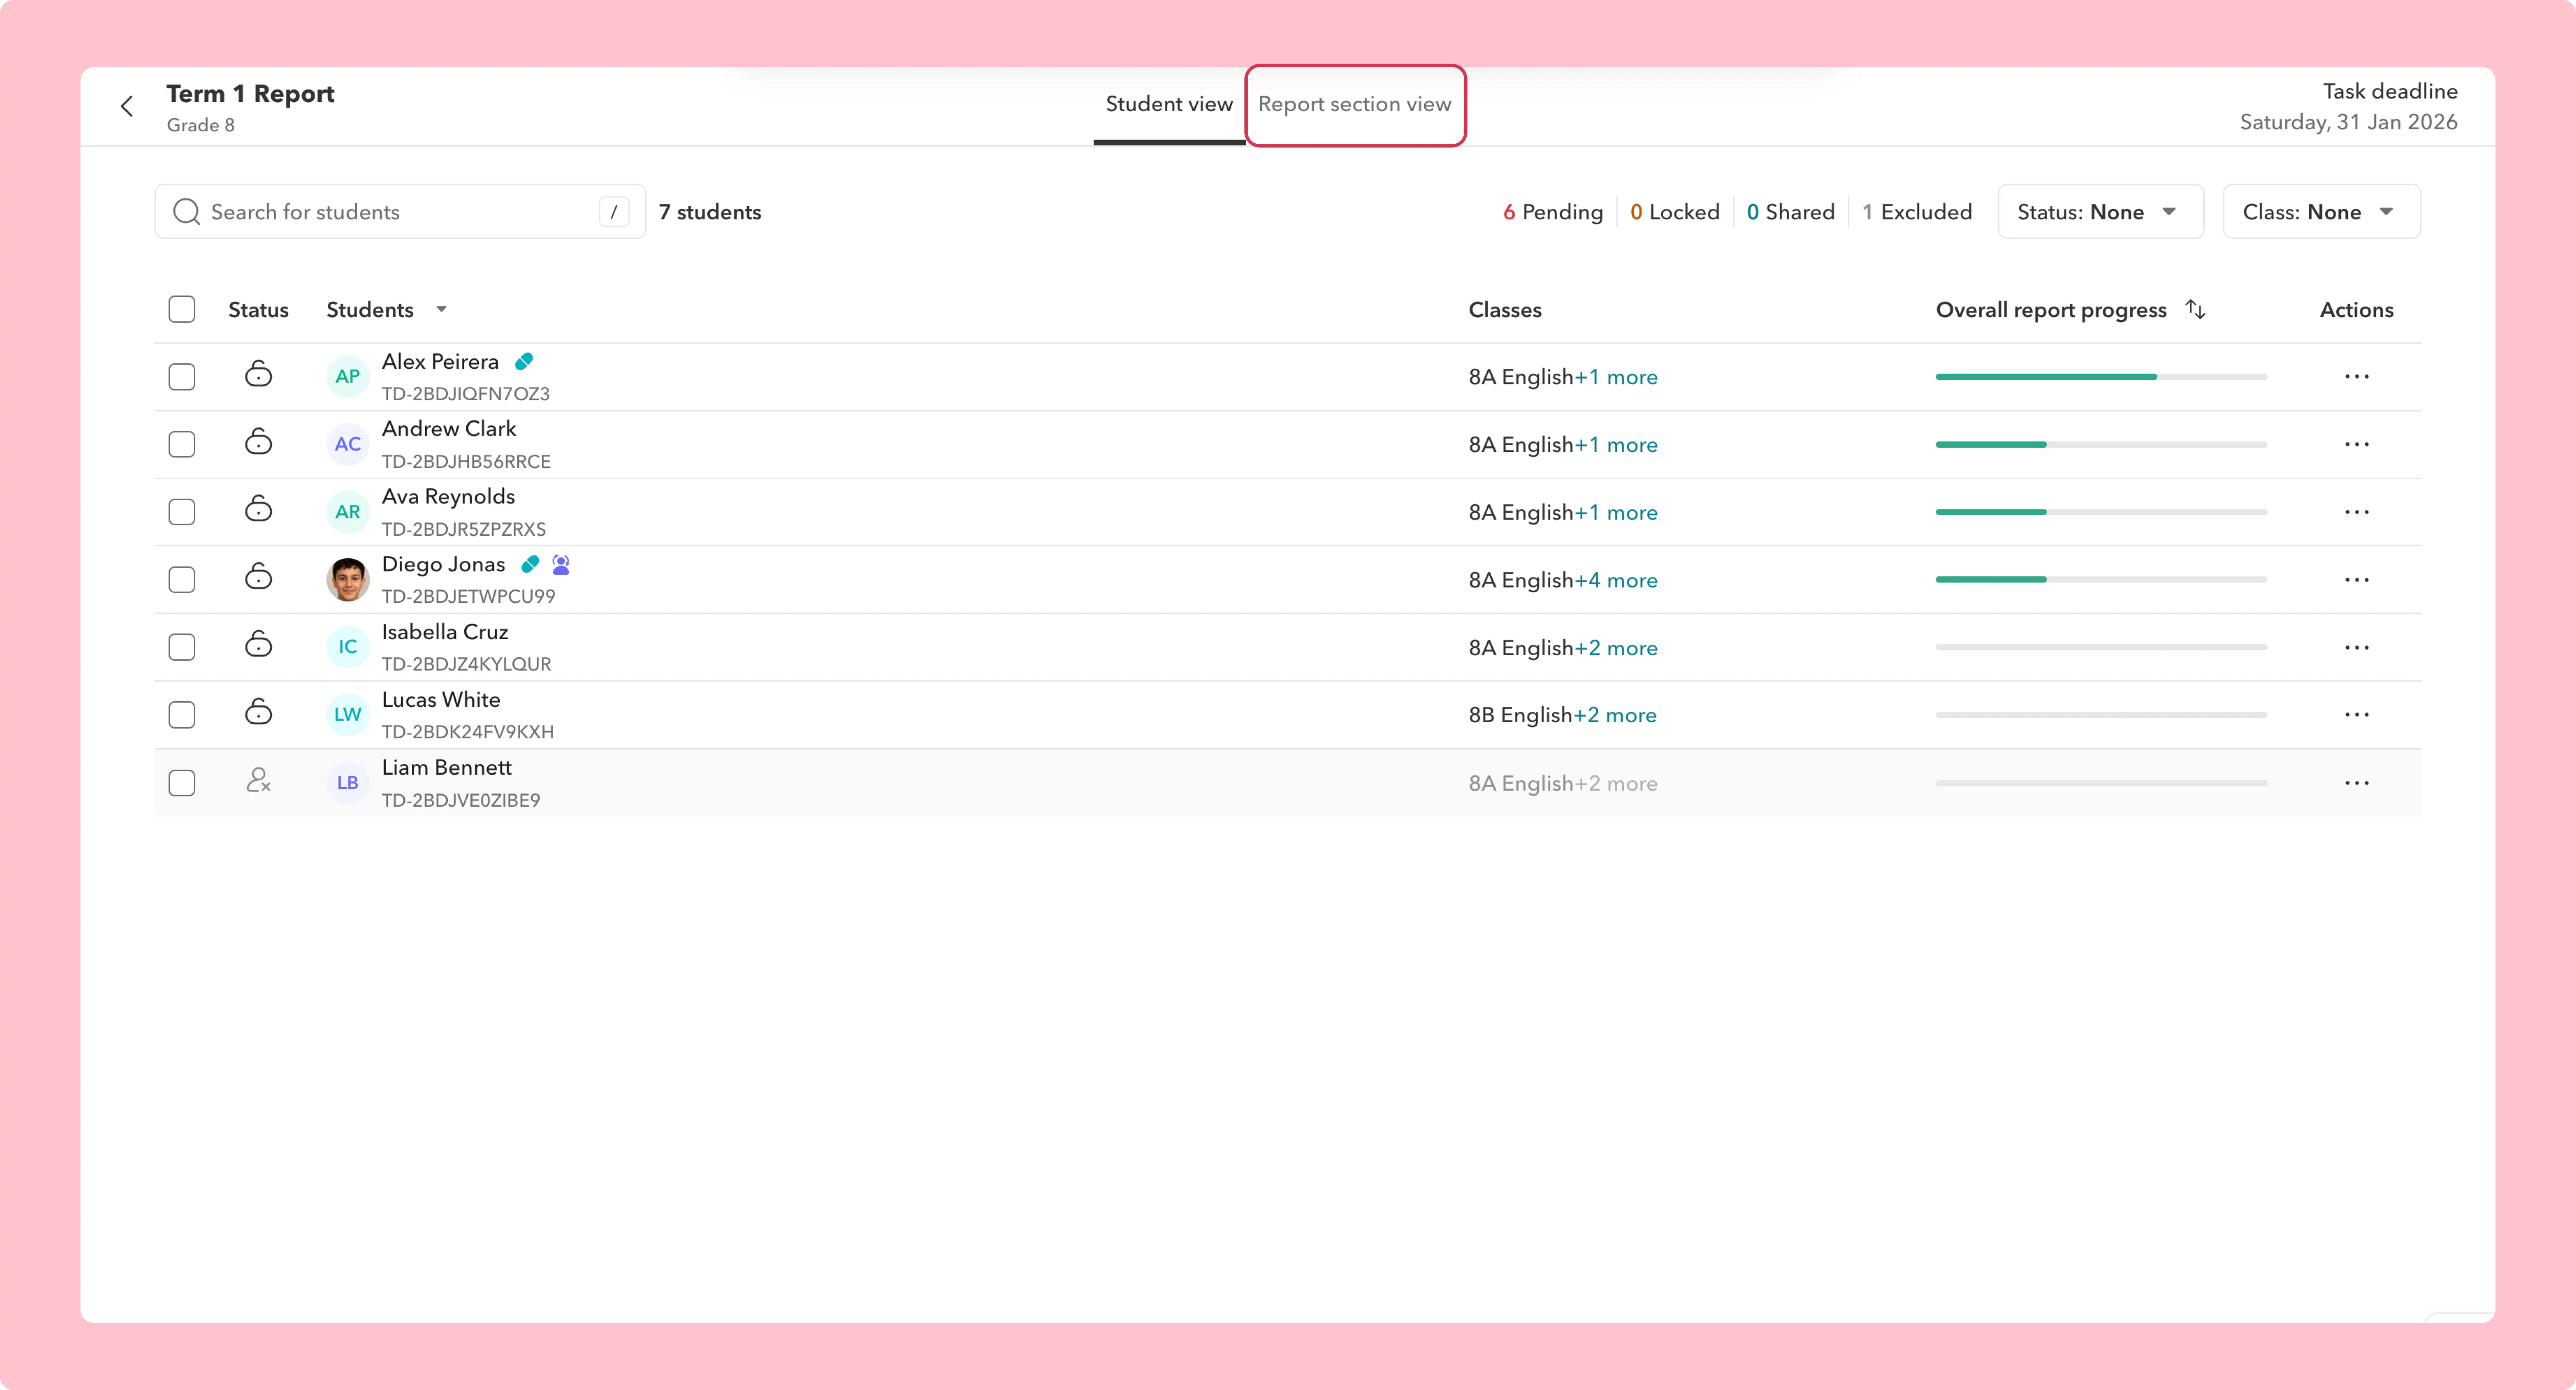2576x1390 pixels.
Task: Click the pending status icon for Andrew Clark
Action: click(259, 442)
